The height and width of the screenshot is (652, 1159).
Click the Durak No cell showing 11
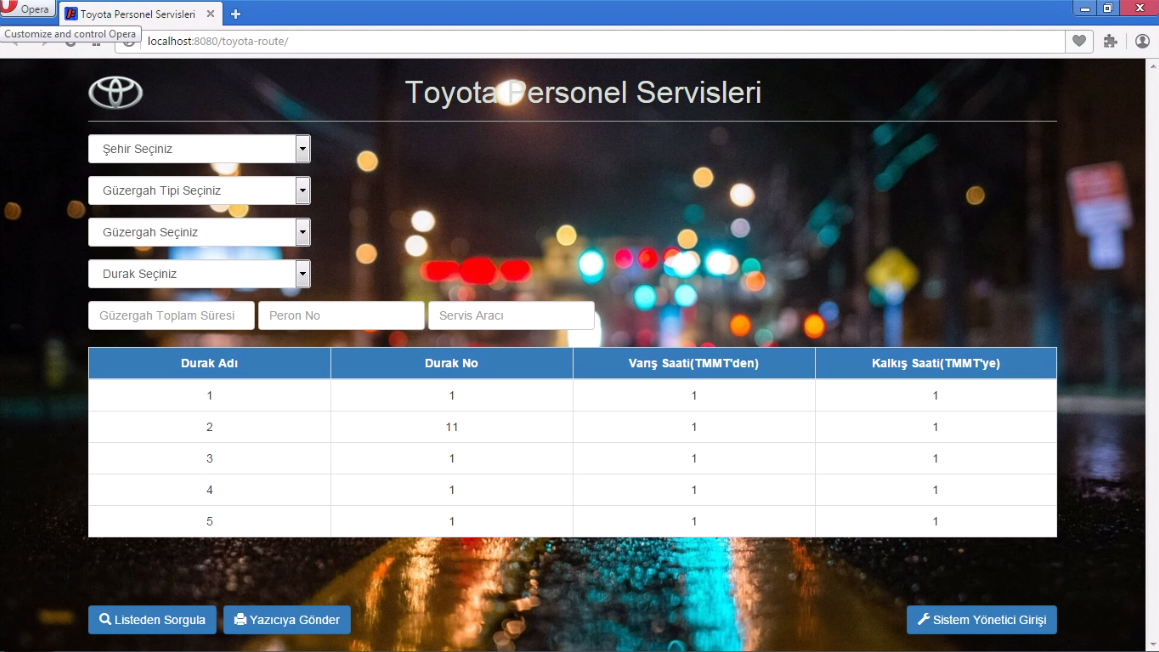coord(452,427)
